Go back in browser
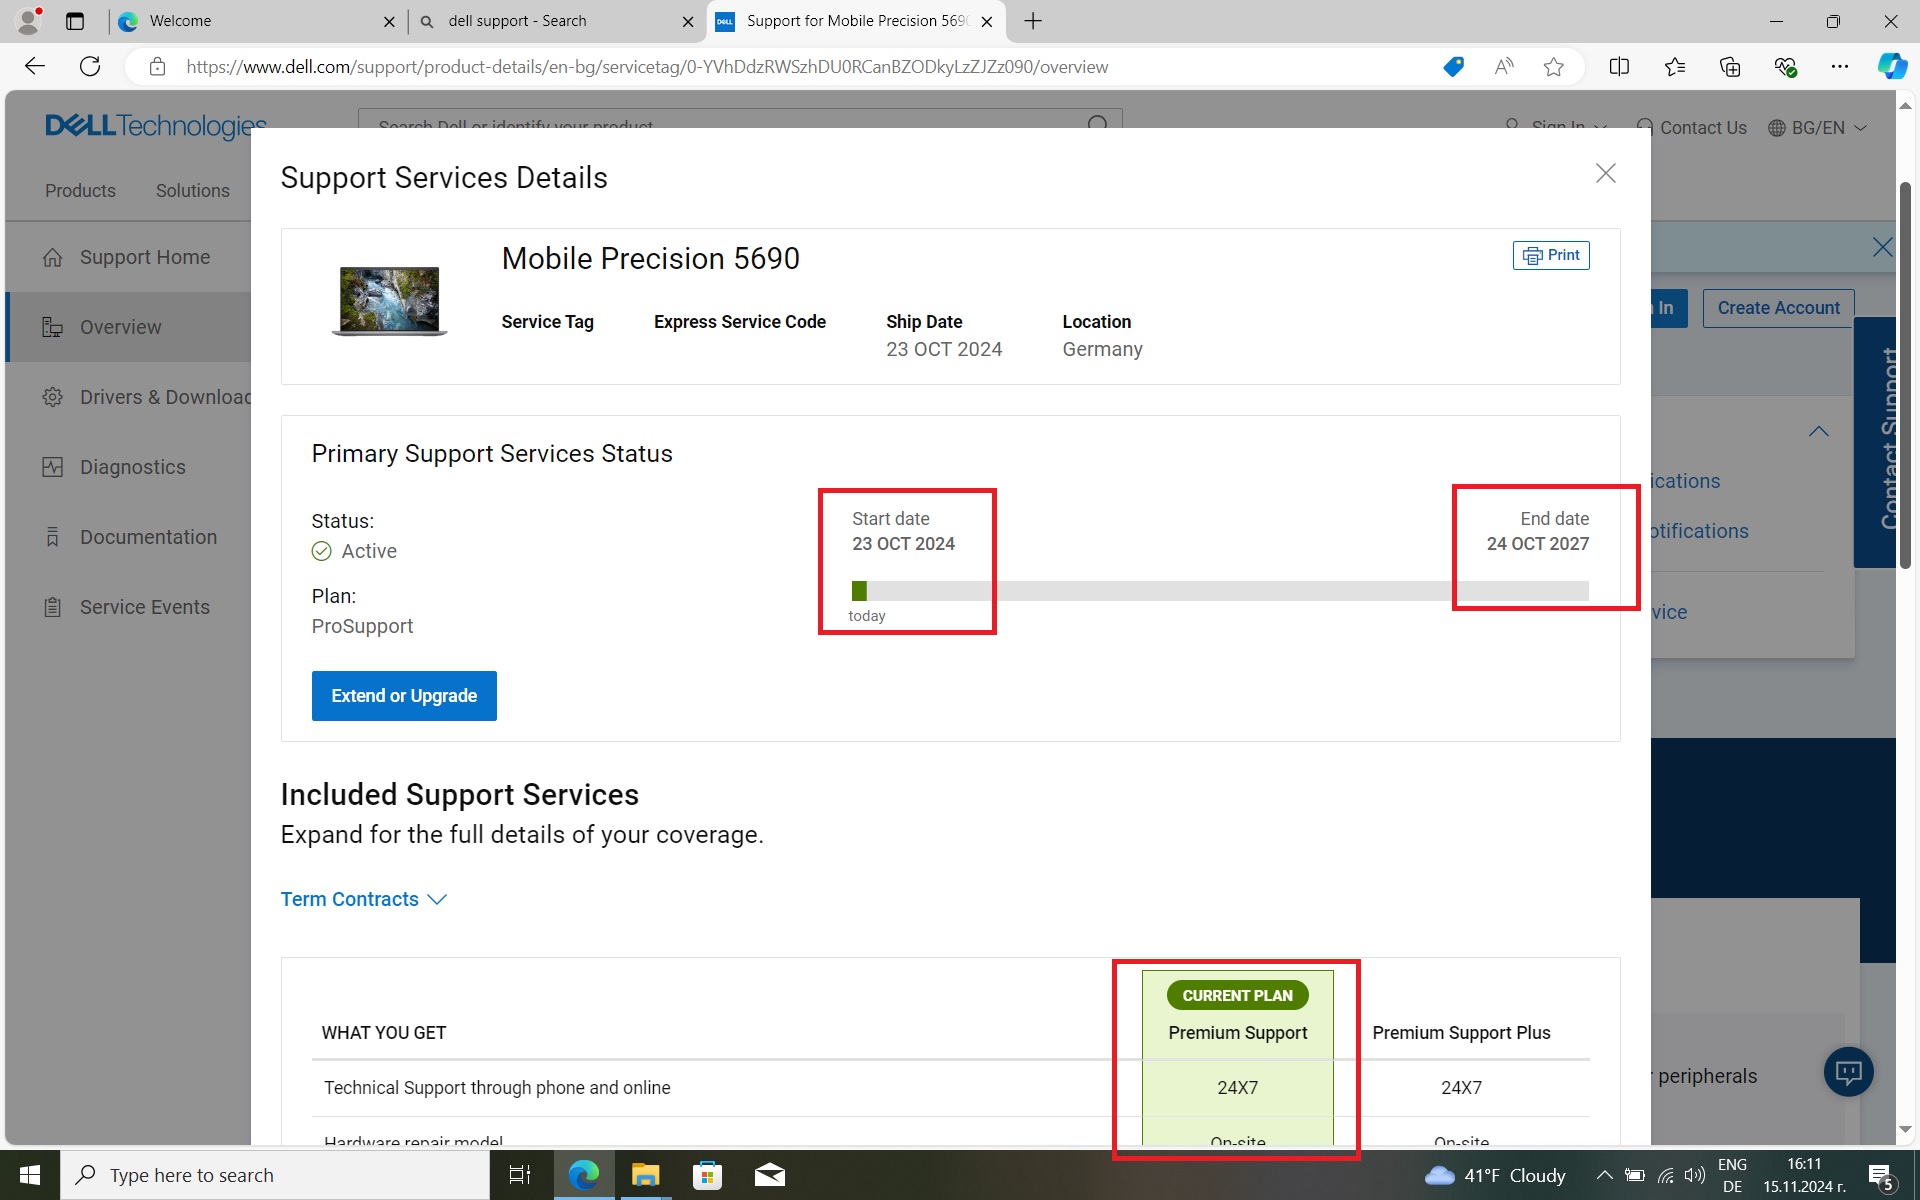The width and height of the screenshot is (1920, 1200). [x=35, y=67]
